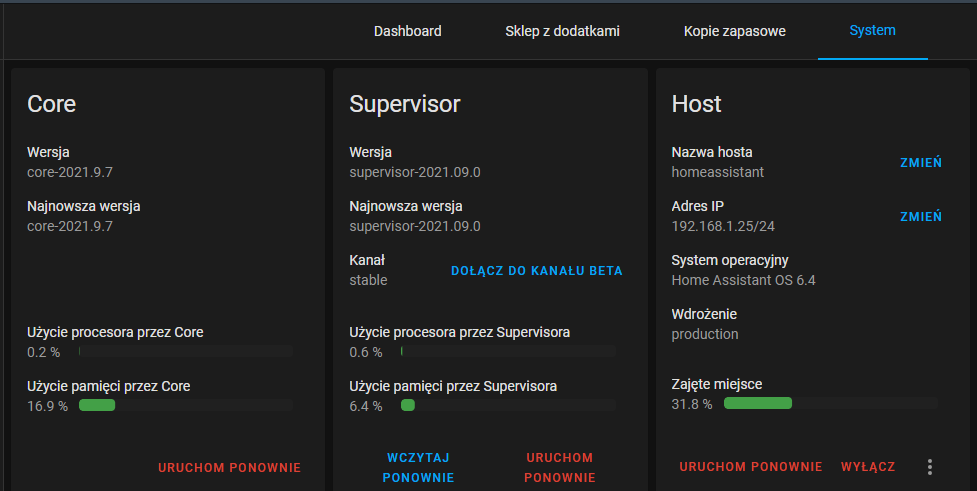Click the Core memory usage bar

tap(186, 406)
